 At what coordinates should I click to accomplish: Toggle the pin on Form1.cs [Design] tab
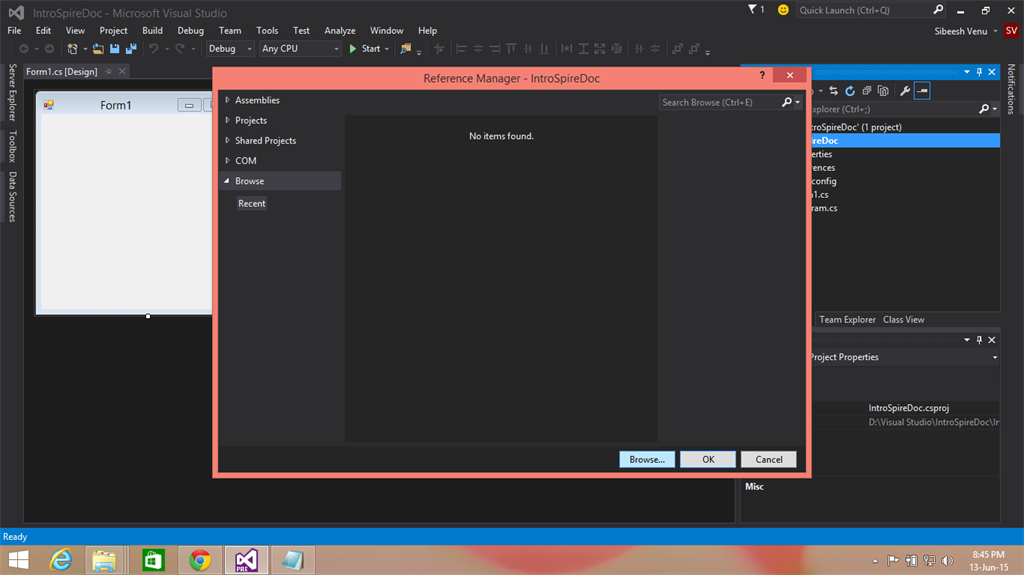pyautogui.click(x=108, y=71)
